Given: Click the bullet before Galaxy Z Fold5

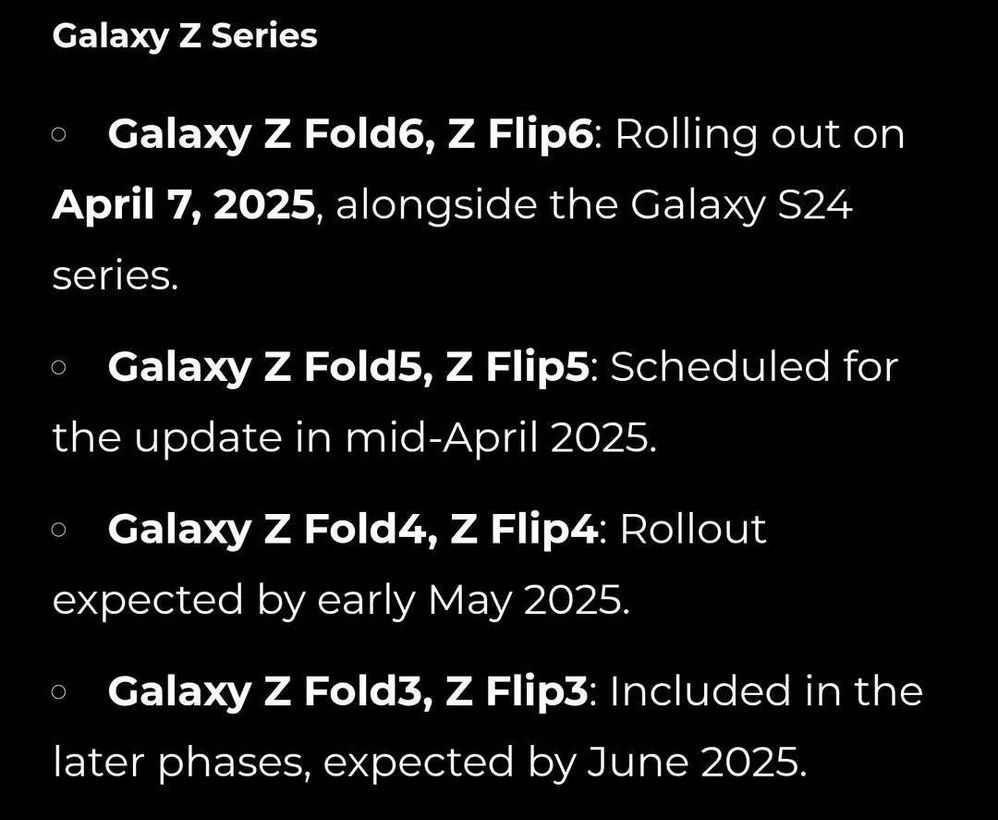Looking at the screenshot, I should tap(59, 367).
